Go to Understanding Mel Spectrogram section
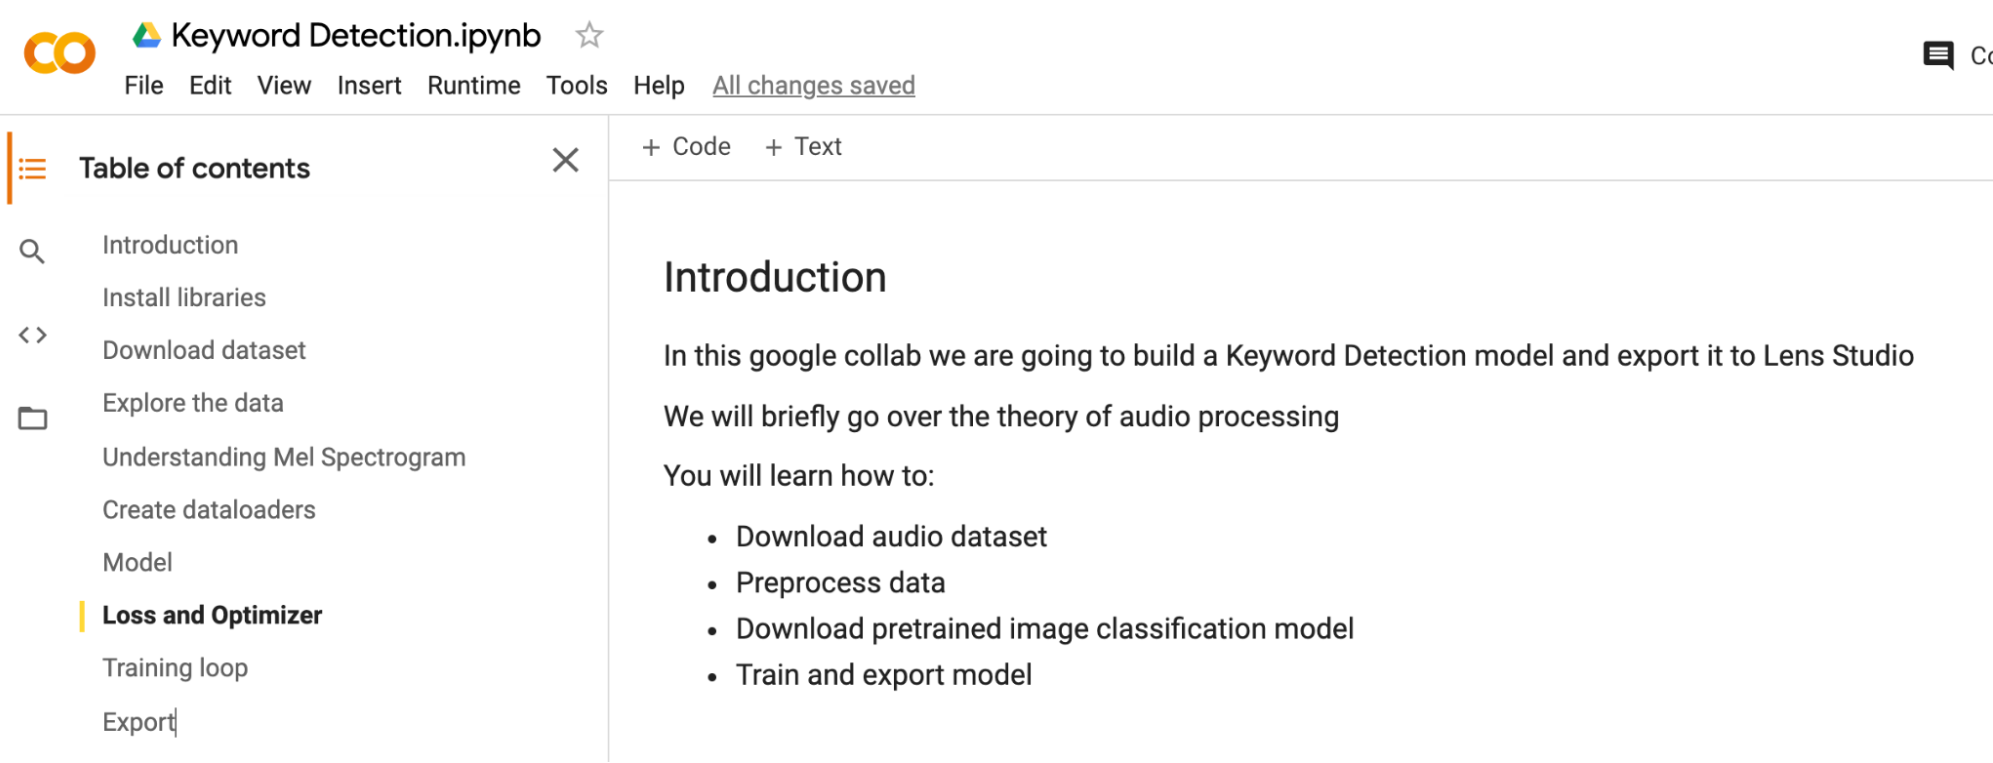Viewport: 1993px width, 763px height. [284, 457]
